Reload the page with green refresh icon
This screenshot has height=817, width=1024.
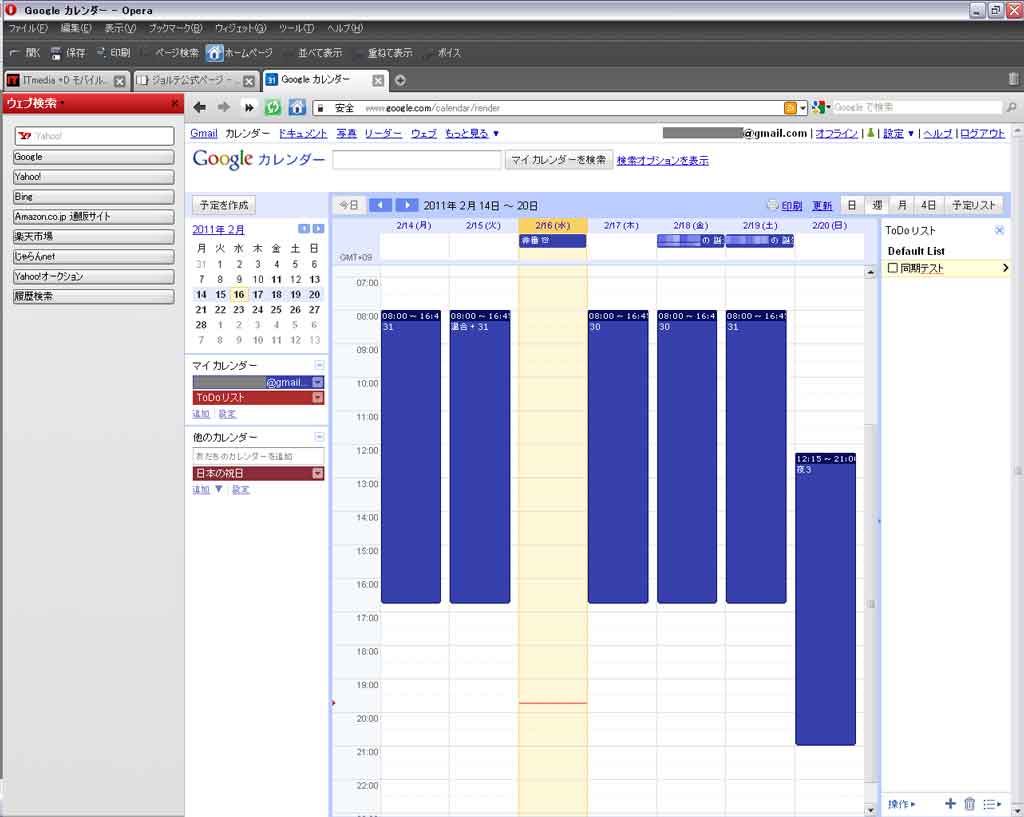click(273, 107)
